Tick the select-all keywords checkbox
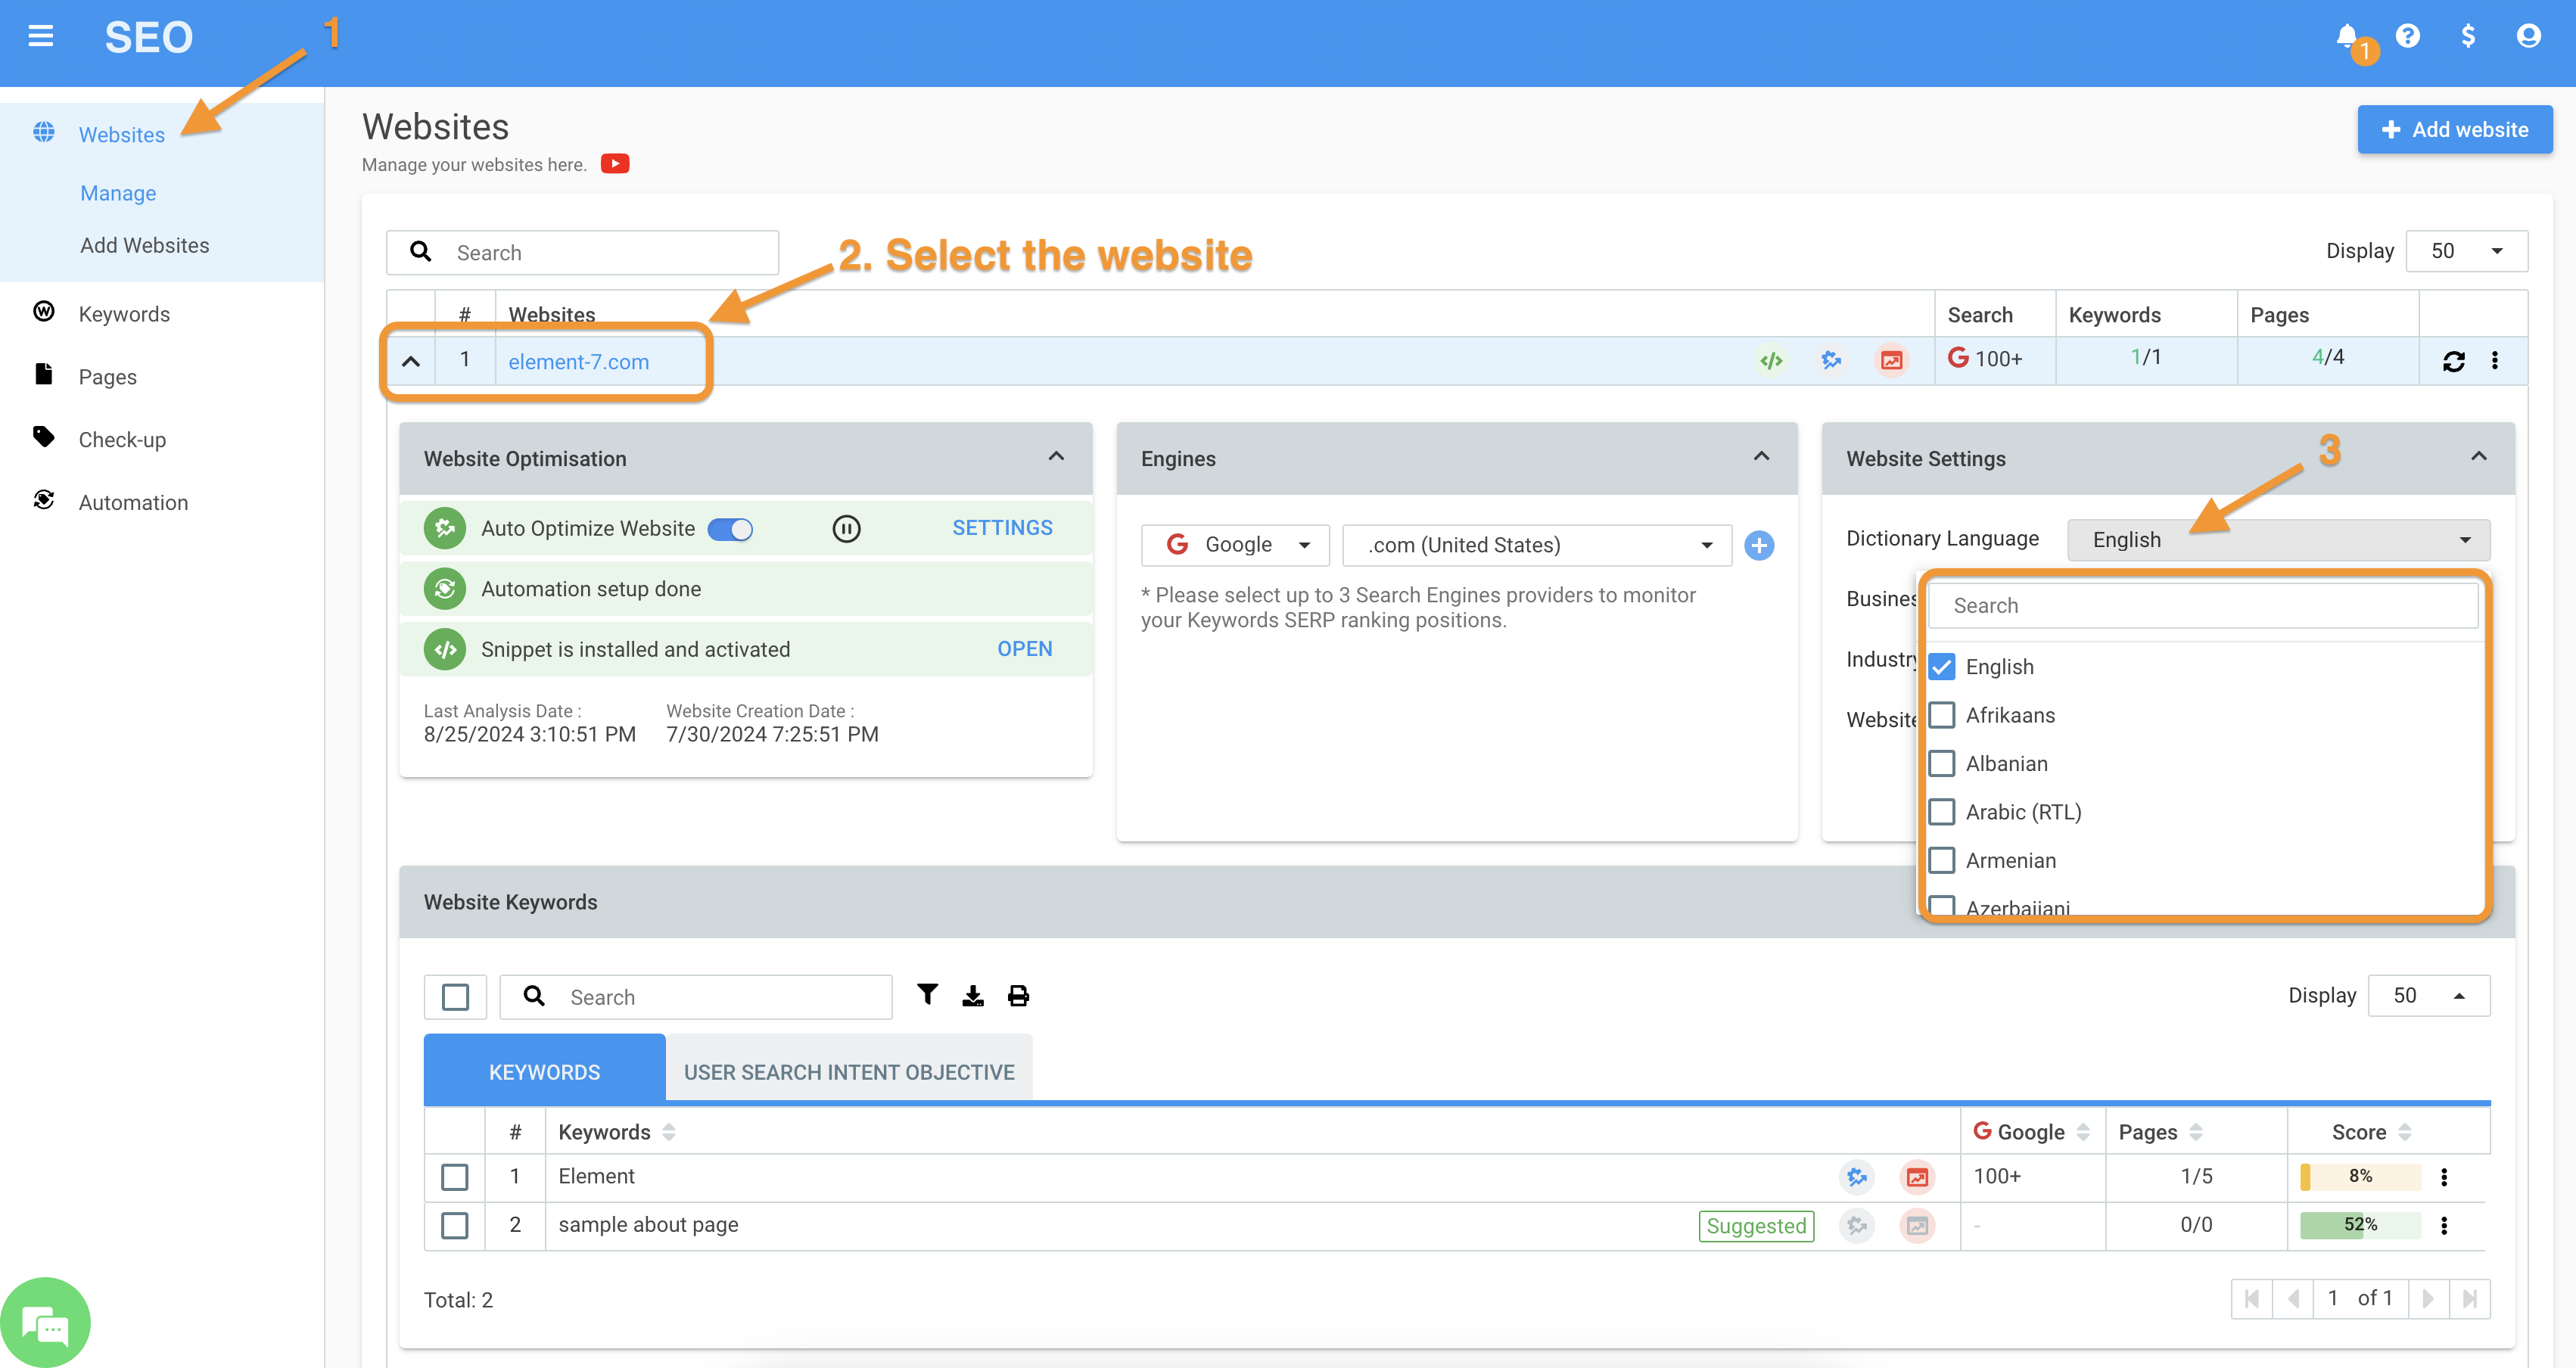The height and width of the screenshot is (1368, 2576). (x=455, y=997)
